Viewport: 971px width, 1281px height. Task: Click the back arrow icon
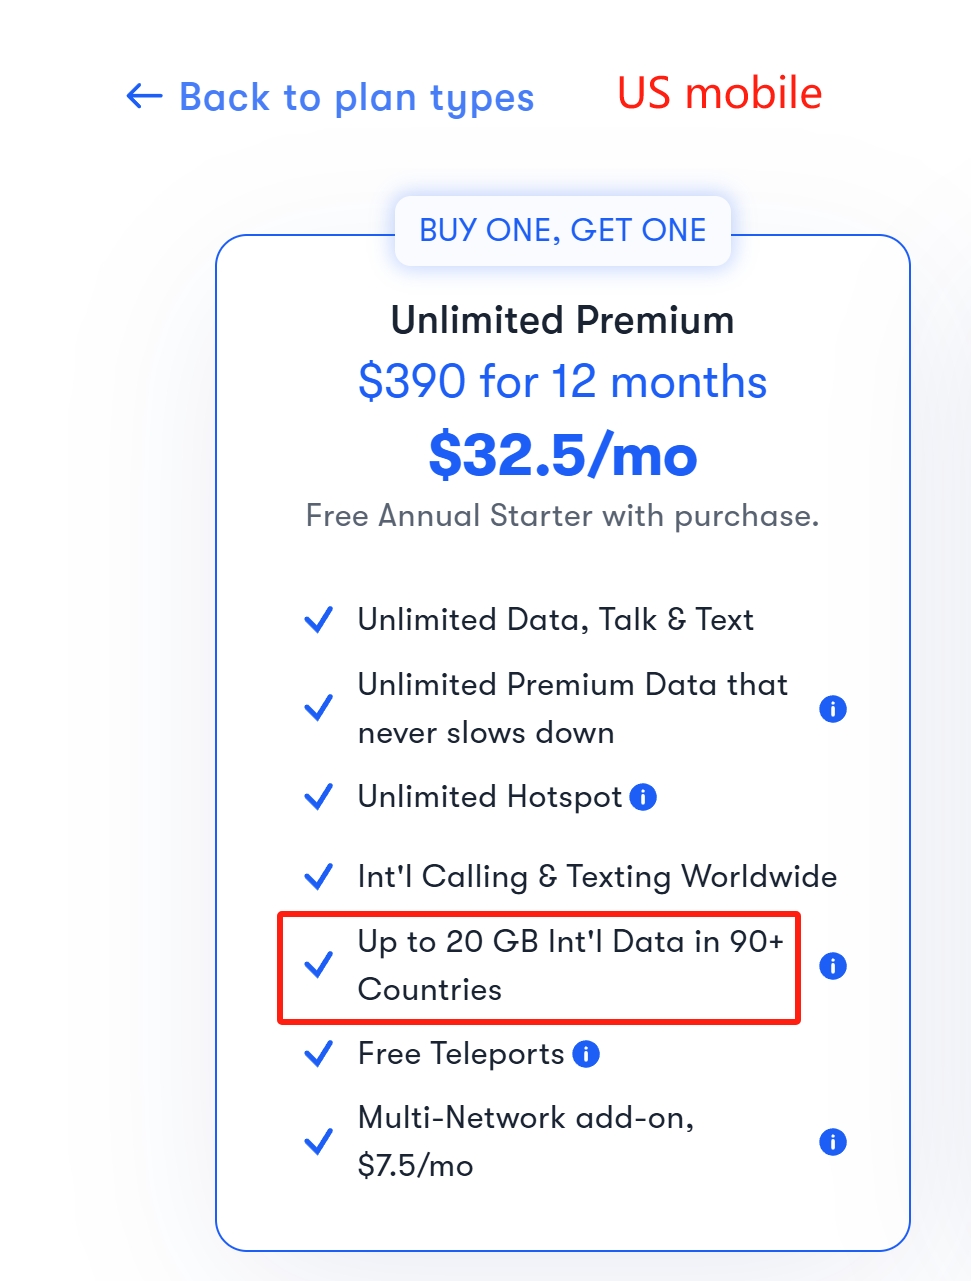[144, 97]
